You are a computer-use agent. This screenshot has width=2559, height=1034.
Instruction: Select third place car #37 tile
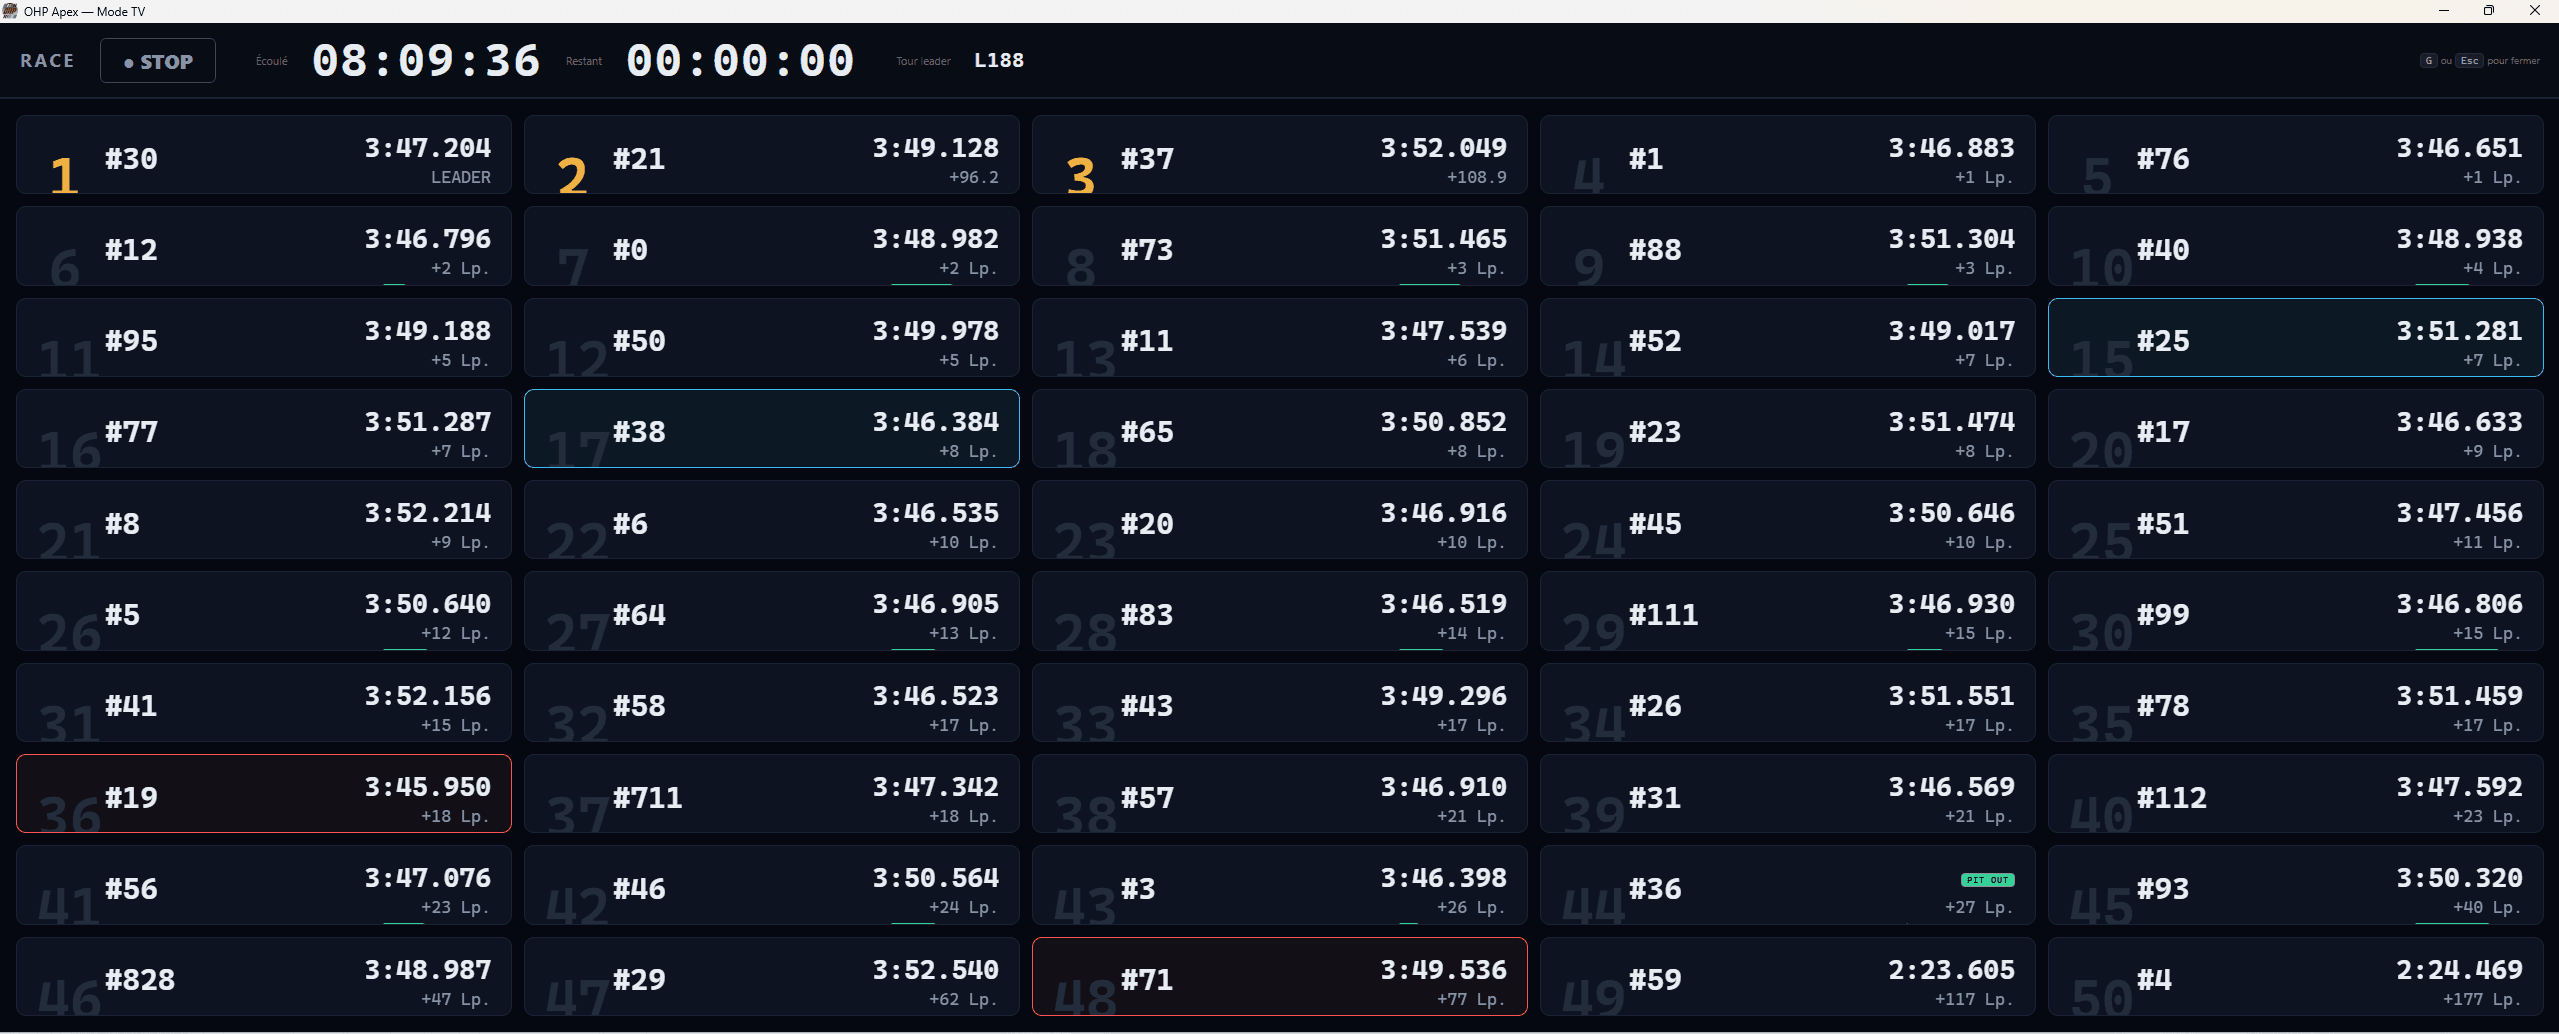point(1279,155)
